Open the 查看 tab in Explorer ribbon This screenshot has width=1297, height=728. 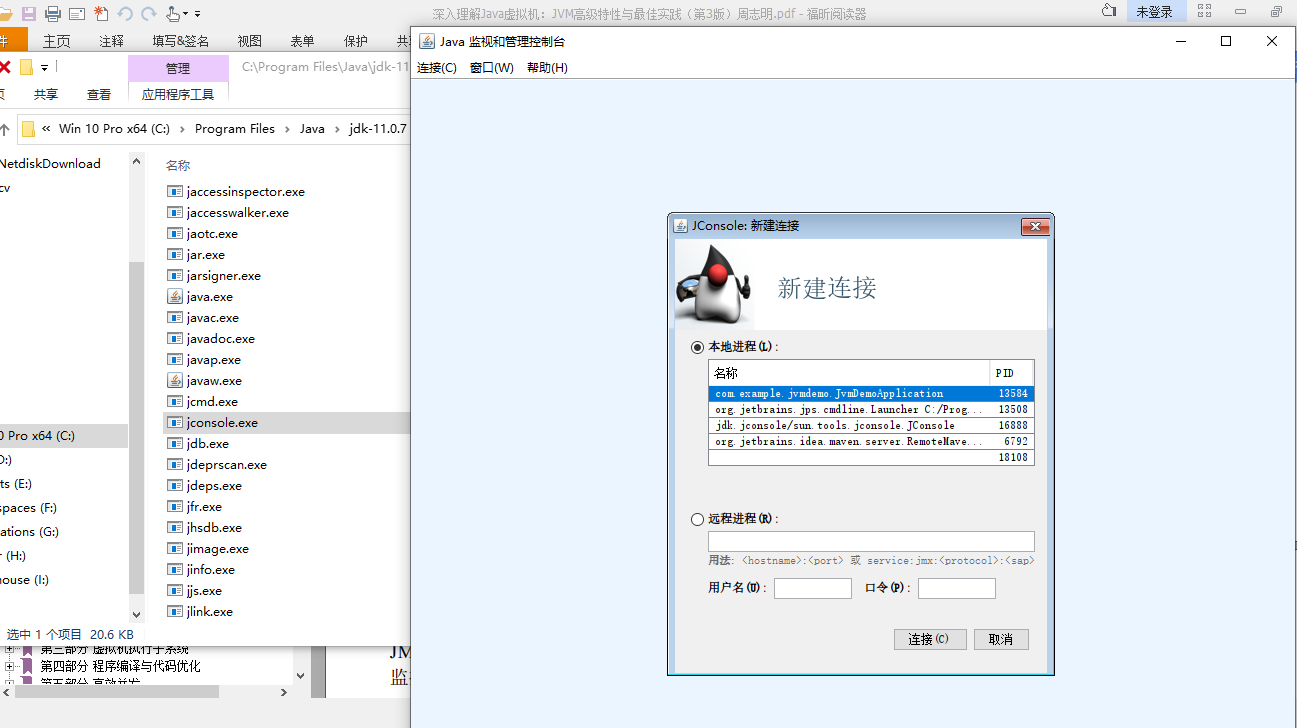pyautogui.click(x=99, y=94)
